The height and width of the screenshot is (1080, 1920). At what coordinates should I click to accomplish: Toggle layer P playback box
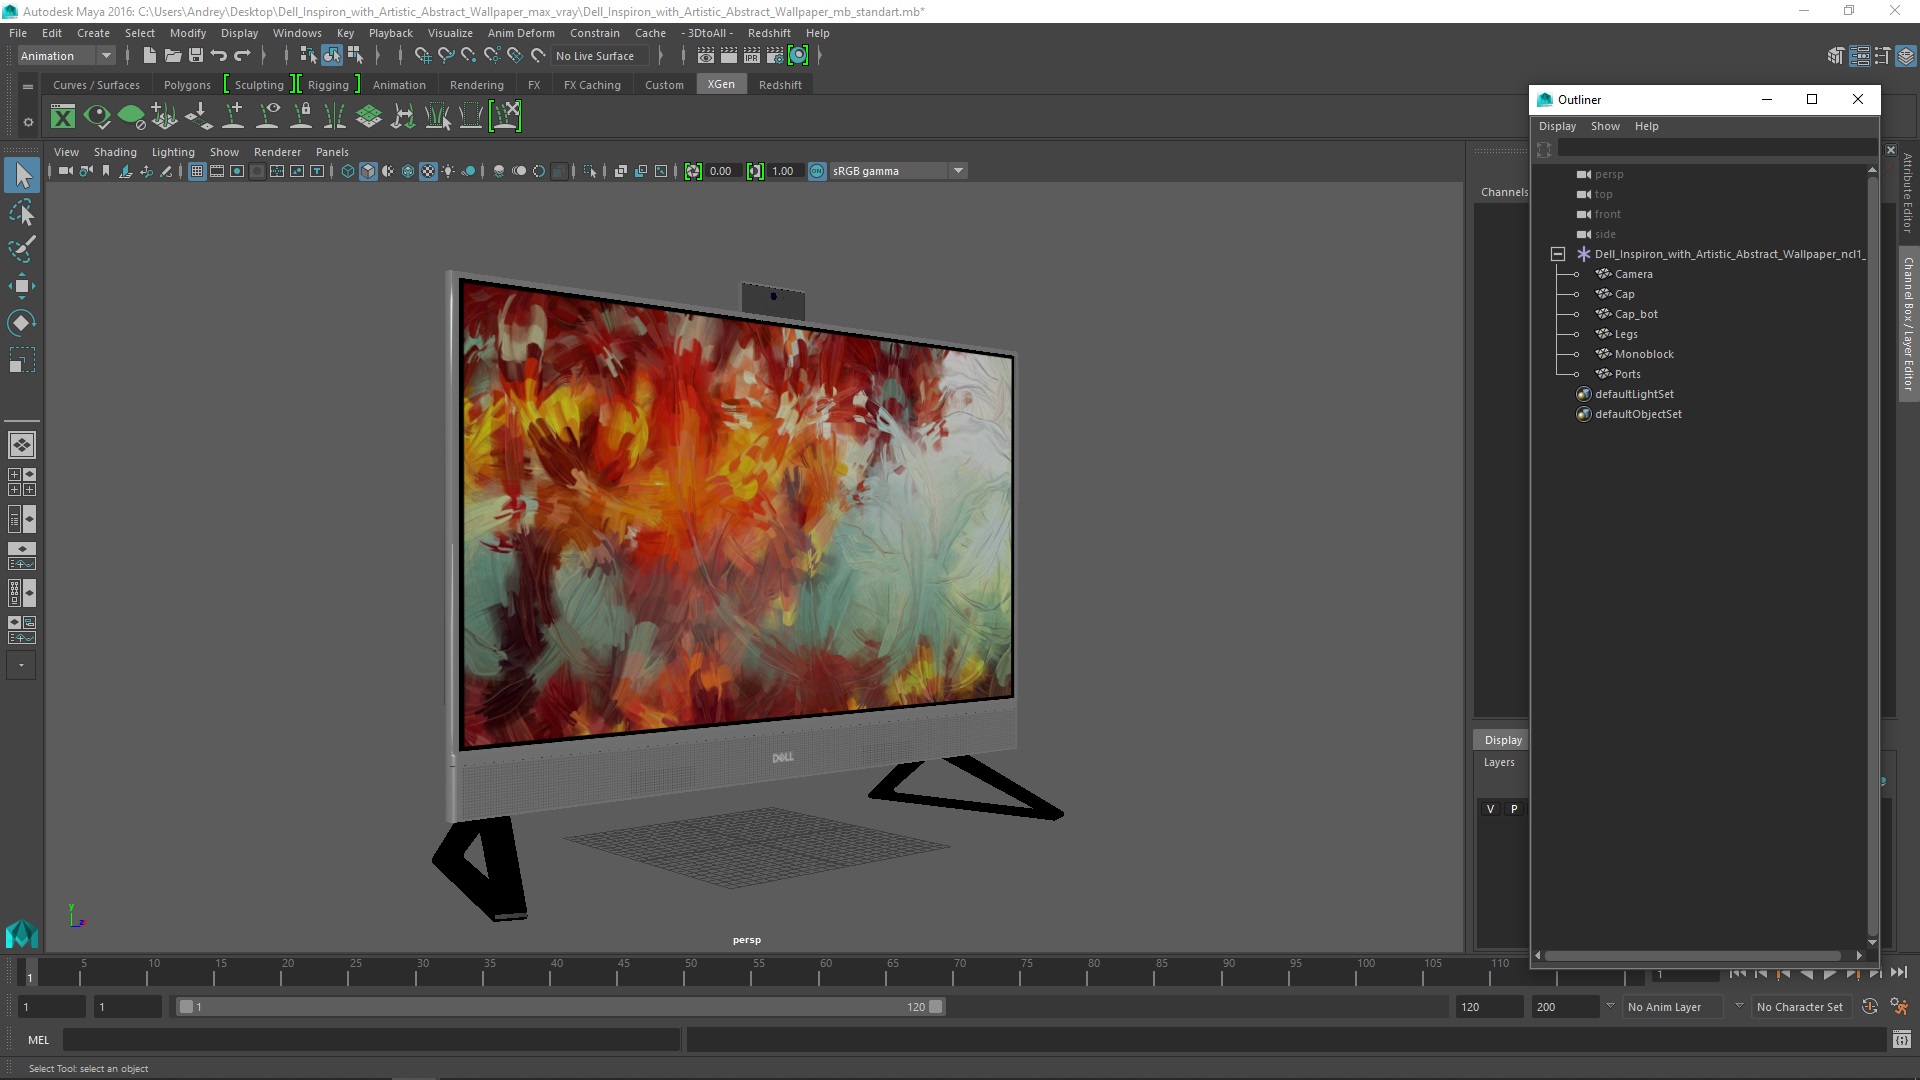[x=1514, y=809]
